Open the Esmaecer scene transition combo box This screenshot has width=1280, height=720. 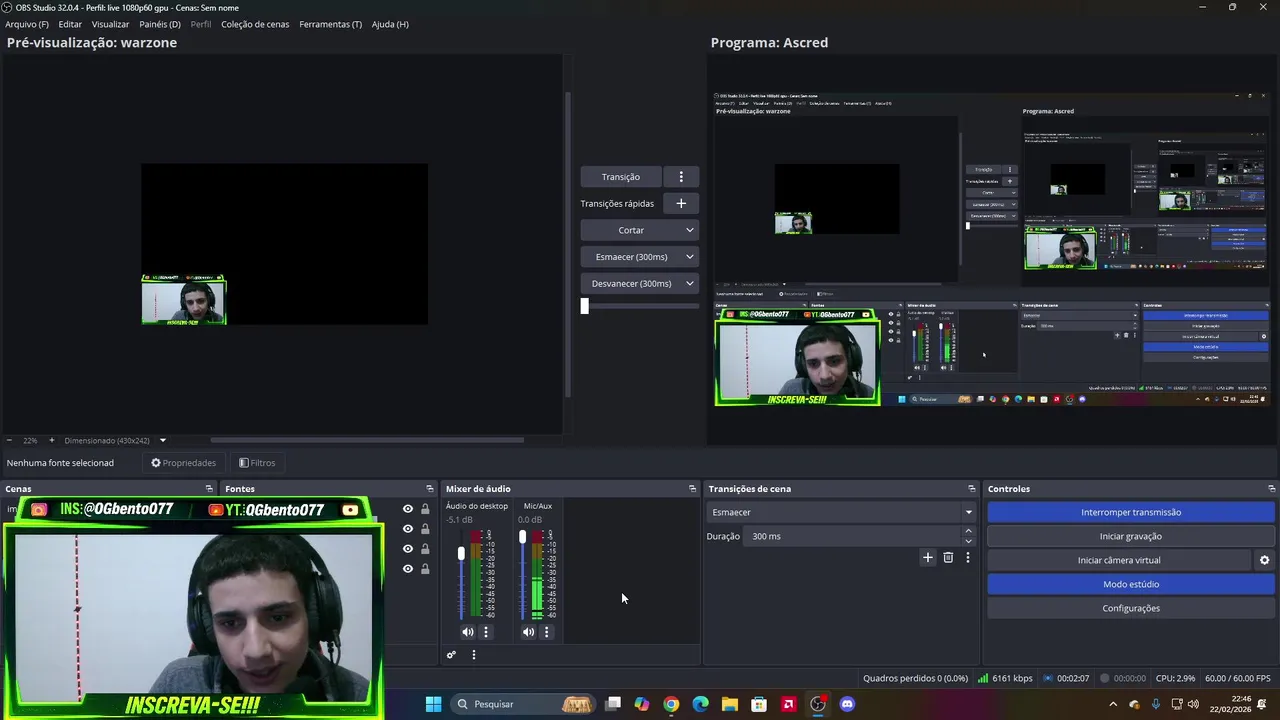[x=841, y=512]
